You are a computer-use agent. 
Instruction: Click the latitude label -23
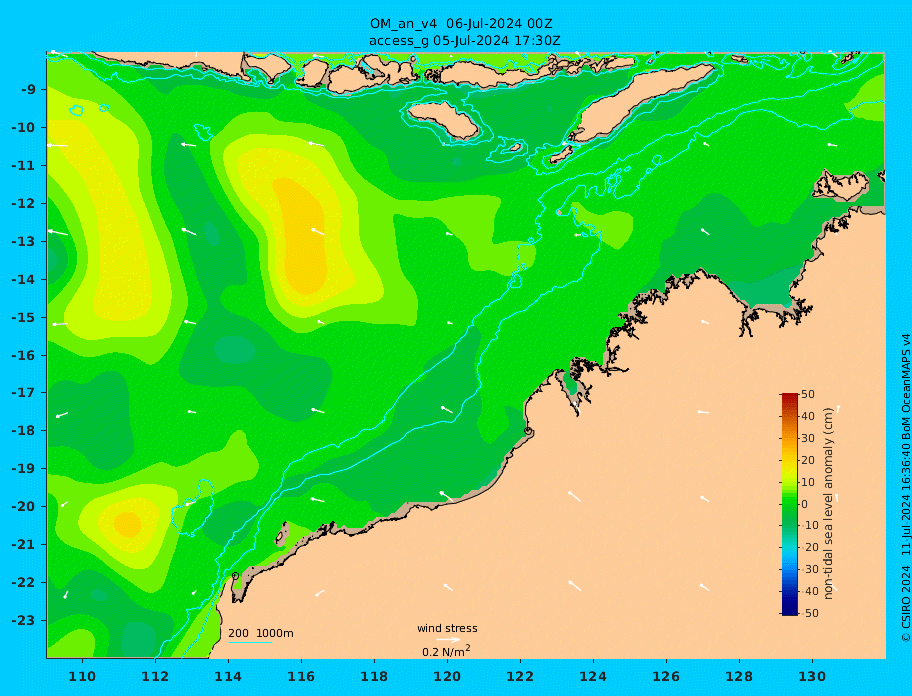pos(24,620)
